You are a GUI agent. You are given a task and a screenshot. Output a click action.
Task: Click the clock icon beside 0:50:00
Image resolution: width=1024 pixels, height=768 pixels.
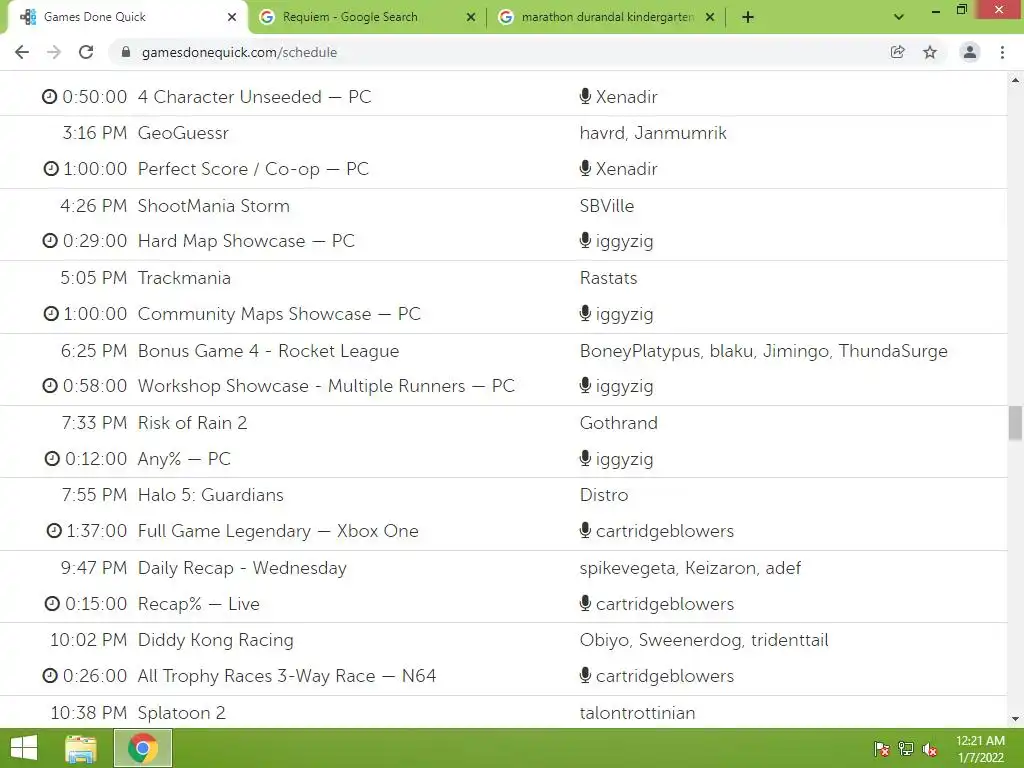pyautogui.click(x=50, y=97)
